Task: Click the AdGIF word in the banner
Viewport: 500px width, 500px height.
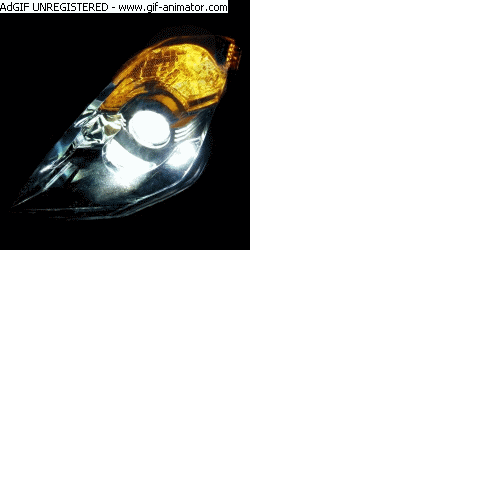Action: (x=15, y=7)
